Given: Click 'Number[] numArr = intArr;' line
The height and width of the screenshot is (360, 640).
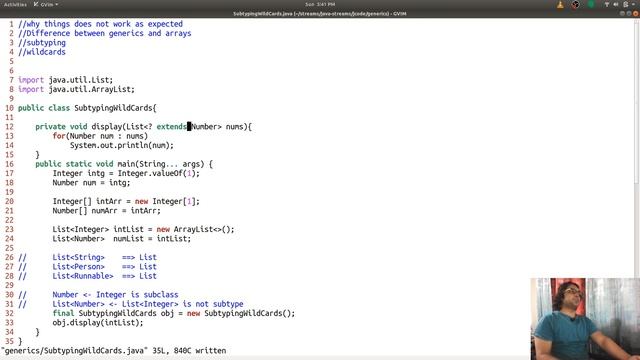Looking at the screenshot, I should click(x=107, y=211).
